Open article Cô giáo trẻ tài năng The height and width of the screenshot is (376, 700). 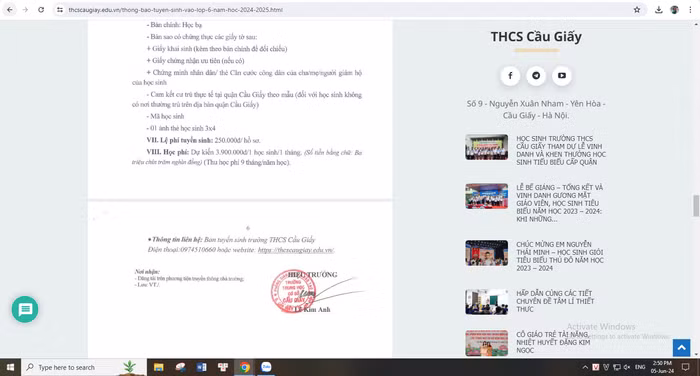pyautogui.click(x=553, y=342)
